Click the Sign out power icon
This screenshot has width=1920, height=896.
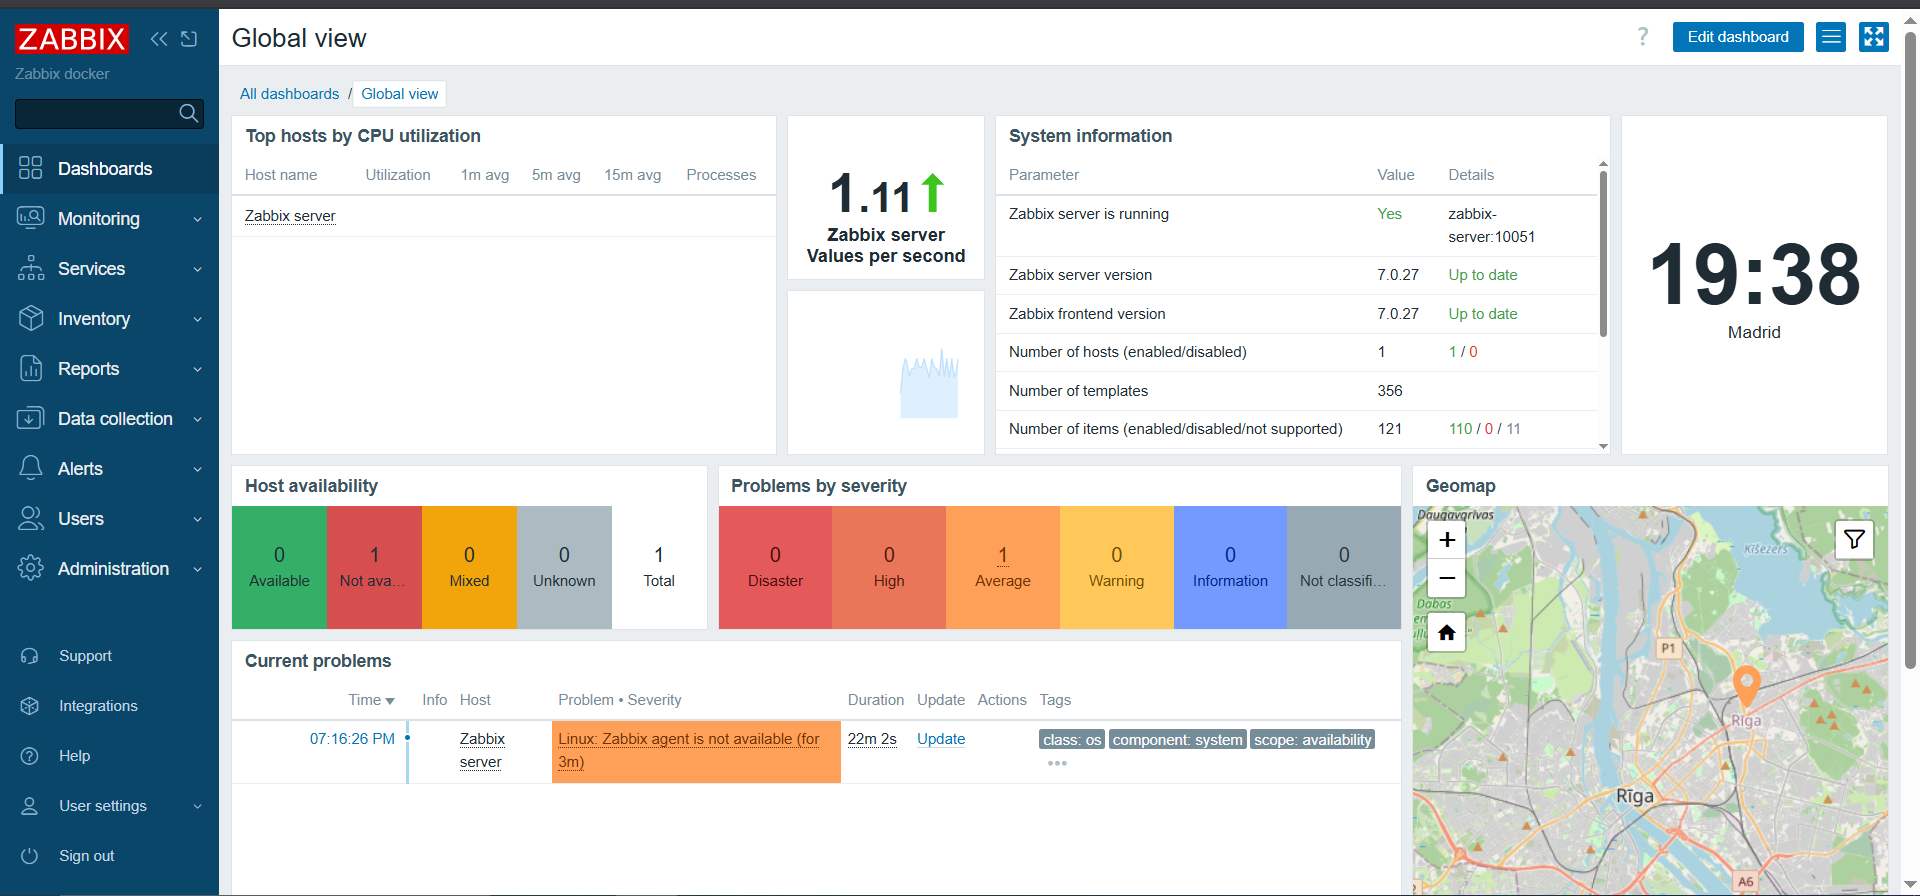[30, 856]
